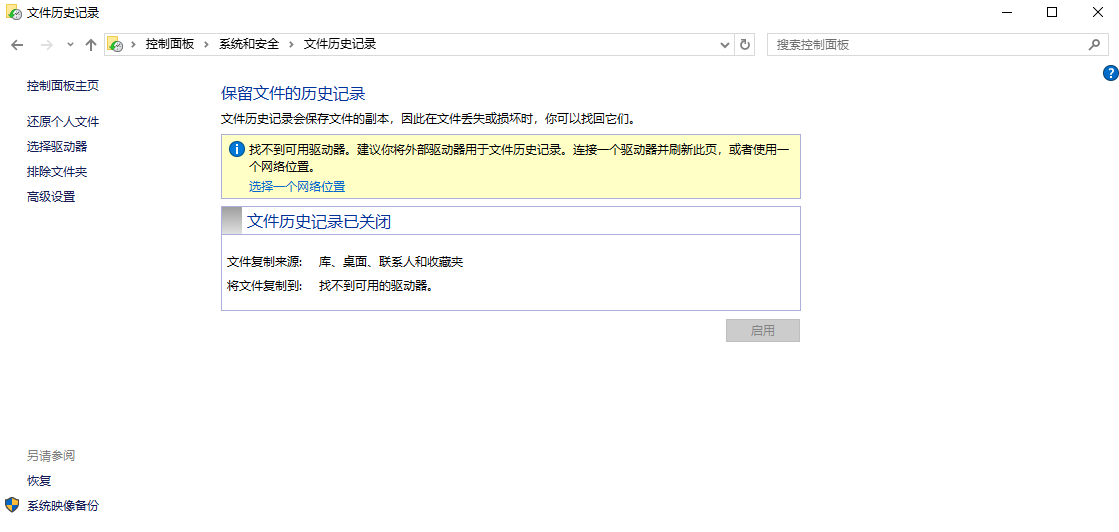Open help via the blue question mark icon
This screenshot has width=1119, height=532.
1110,73
